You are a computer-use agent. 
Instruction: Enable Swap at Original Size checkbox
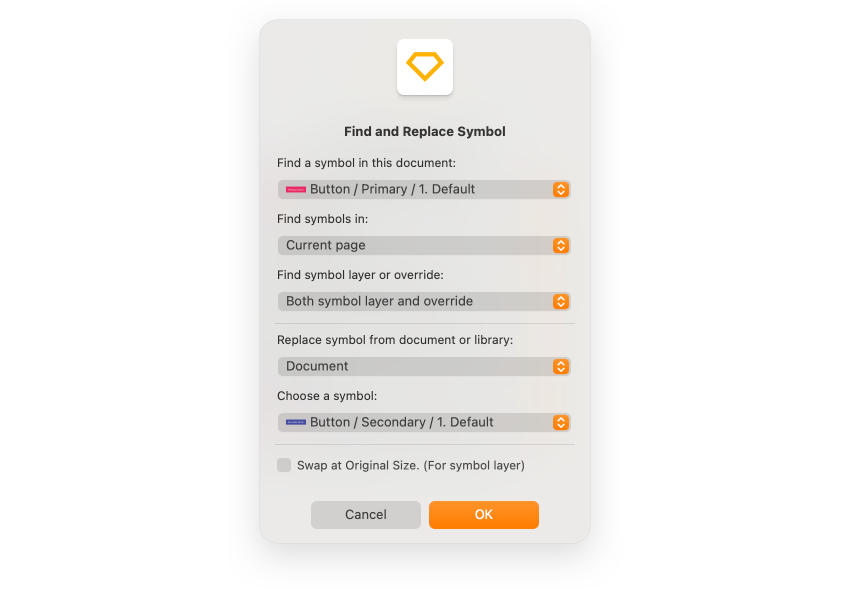pos(284,465)
